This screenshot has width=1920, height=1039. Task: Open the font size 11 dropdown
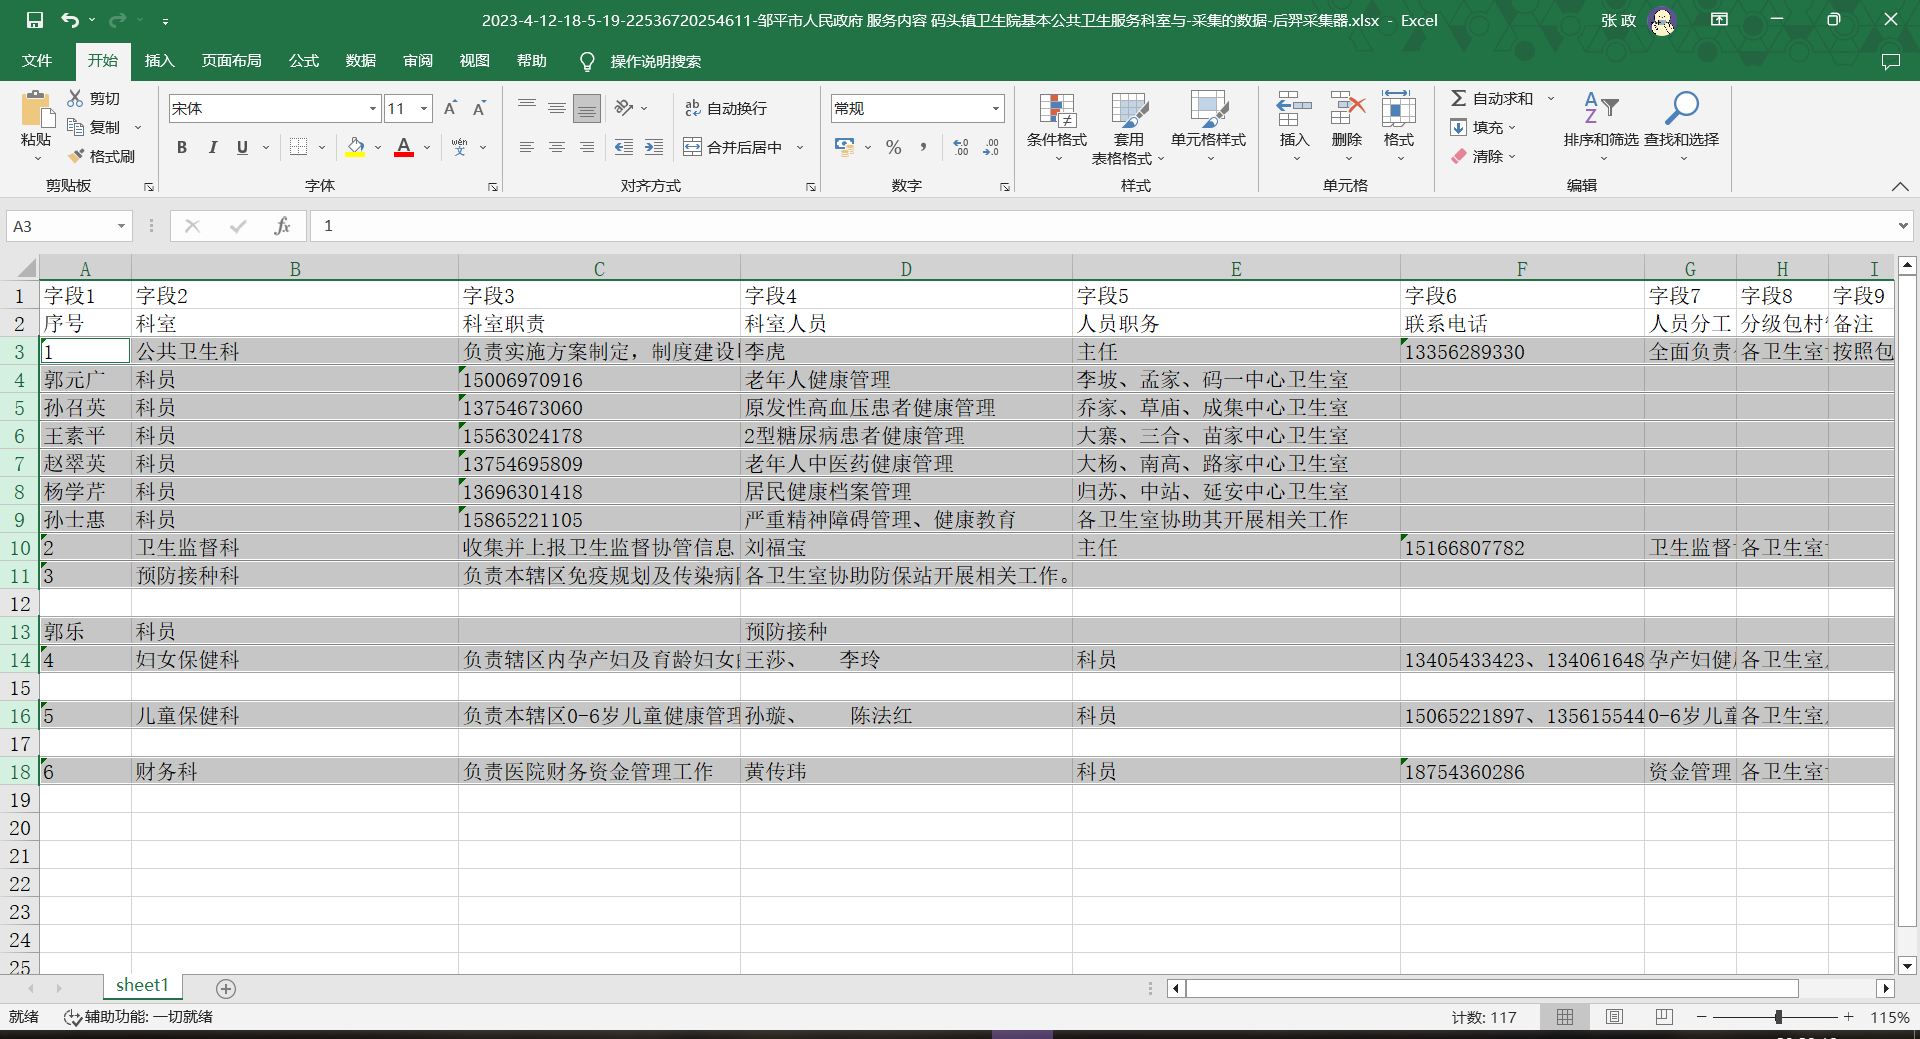pos(425,108)
